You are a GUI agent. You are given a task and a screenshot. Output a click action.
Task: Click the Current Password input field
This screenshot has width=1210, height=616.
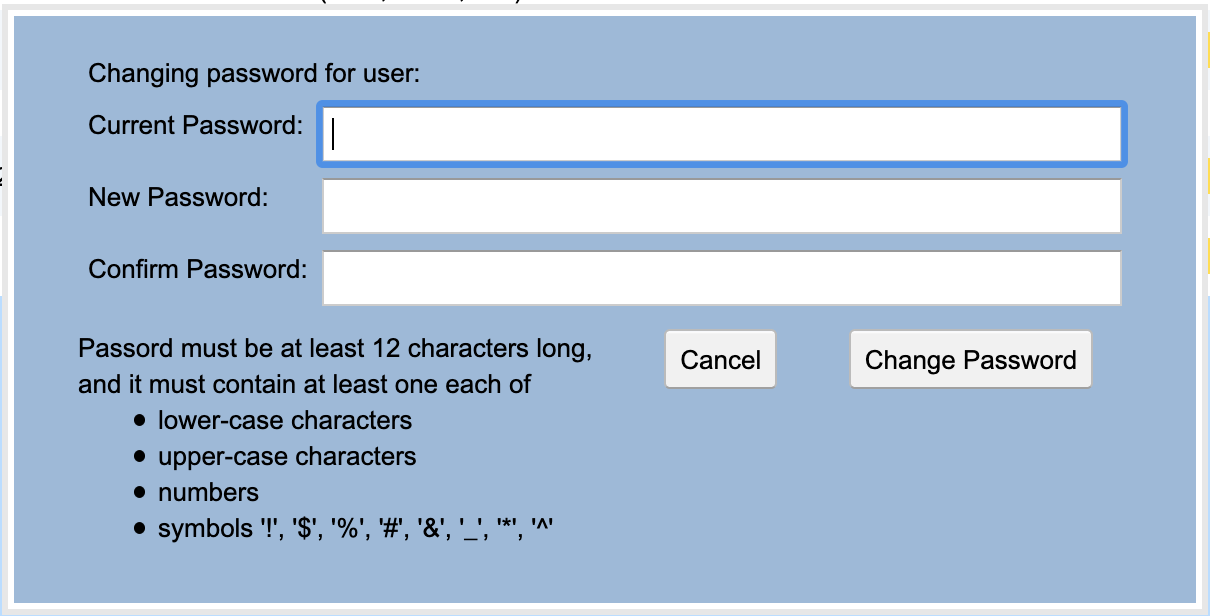pyautogui.click(x=721, y=134)
